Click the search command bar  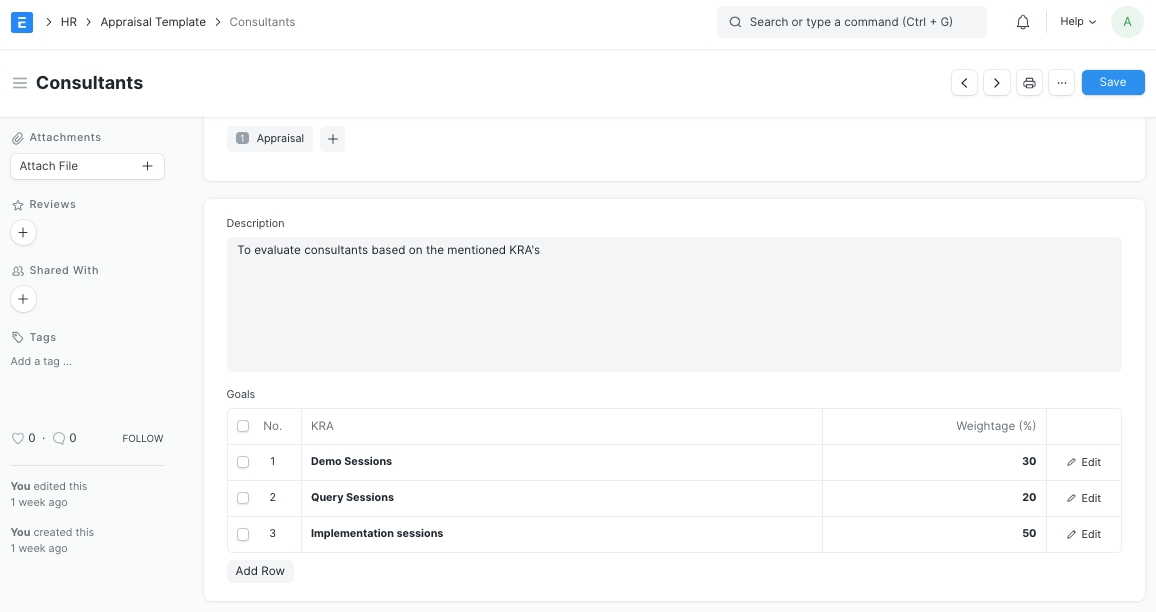(x=851, y=22)
